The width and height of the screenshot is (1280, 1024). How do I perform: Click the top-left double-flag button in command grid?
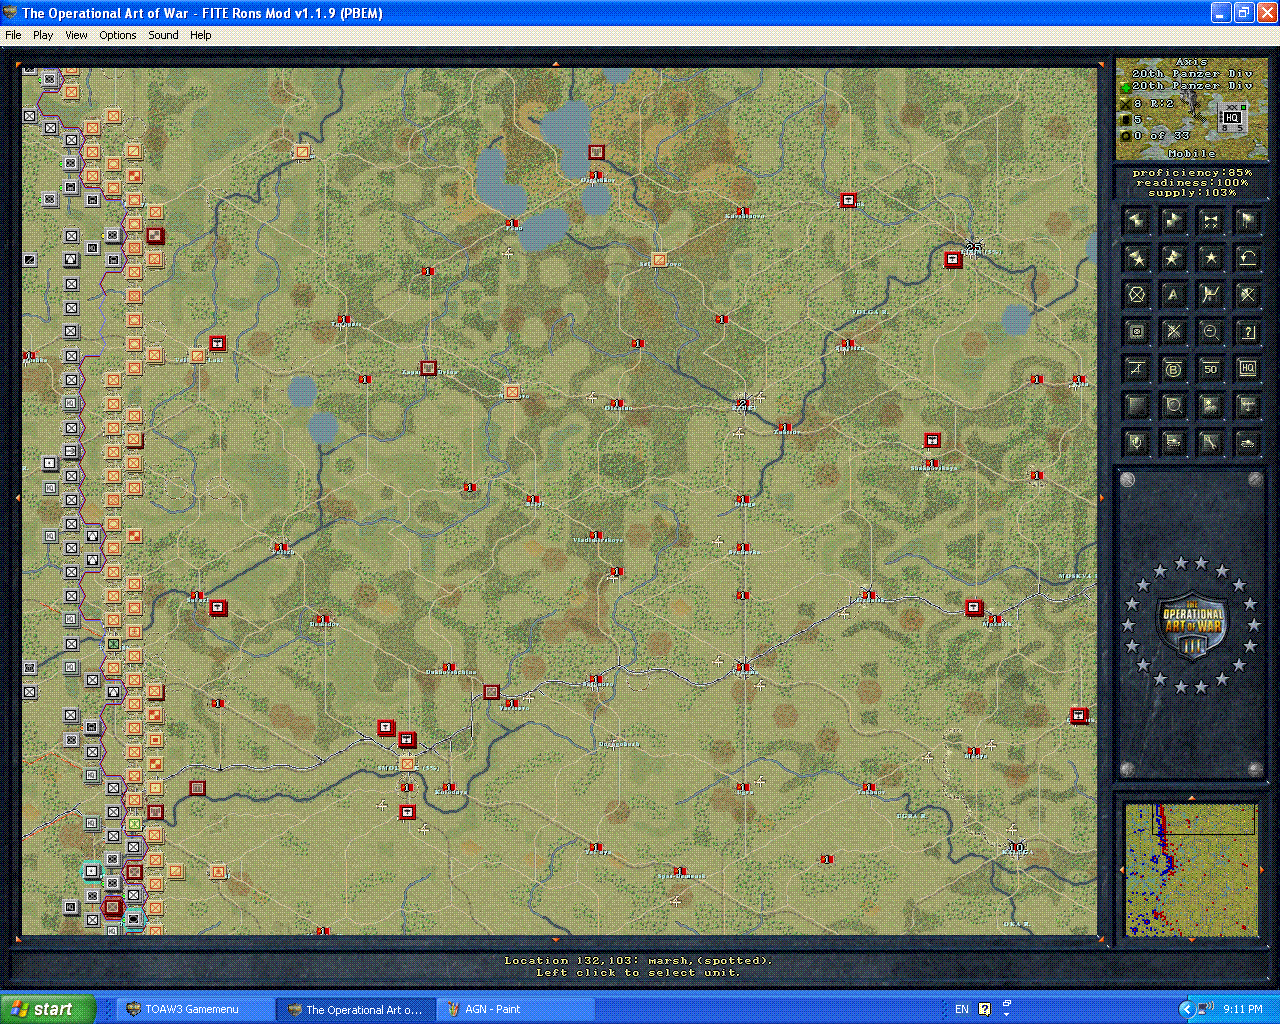pyautogui.click(x=1136, y=221)
